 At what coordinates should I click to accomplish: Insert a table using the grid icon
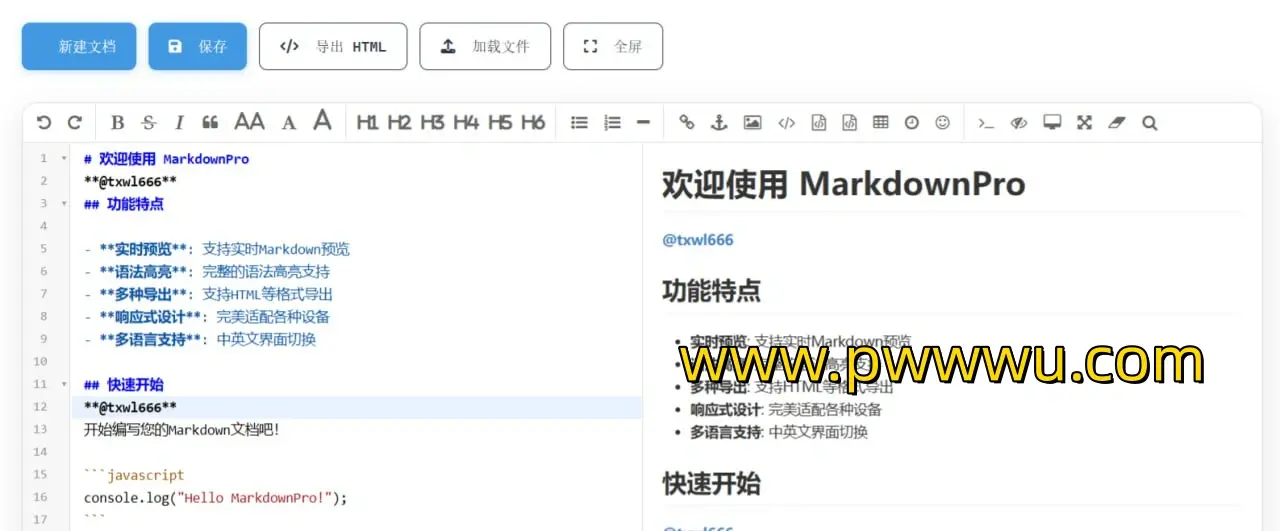point(880,123)
